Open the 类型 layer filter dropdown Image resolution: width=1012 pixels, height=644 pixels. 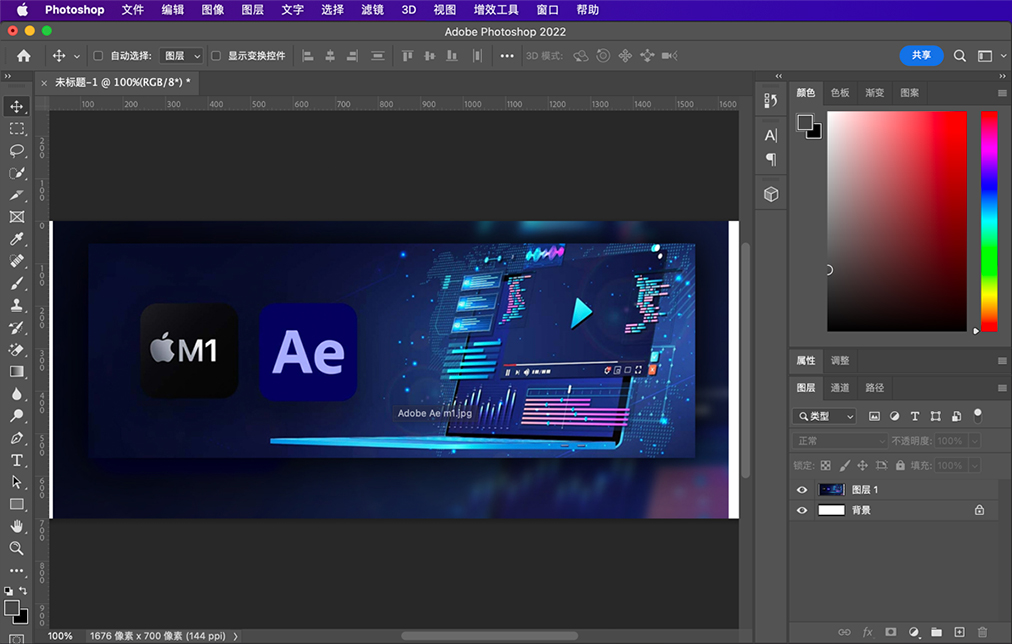coord(824,416)
